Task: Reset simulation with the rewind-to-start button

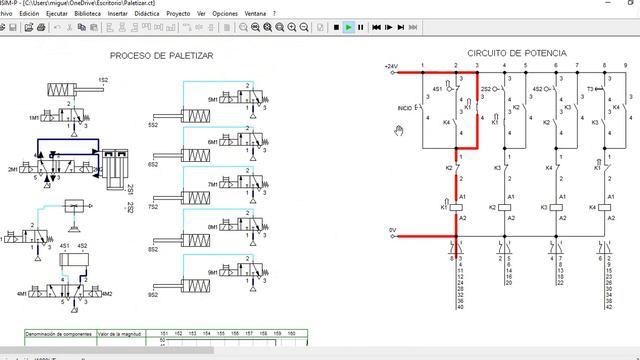Action: point(376,27)
